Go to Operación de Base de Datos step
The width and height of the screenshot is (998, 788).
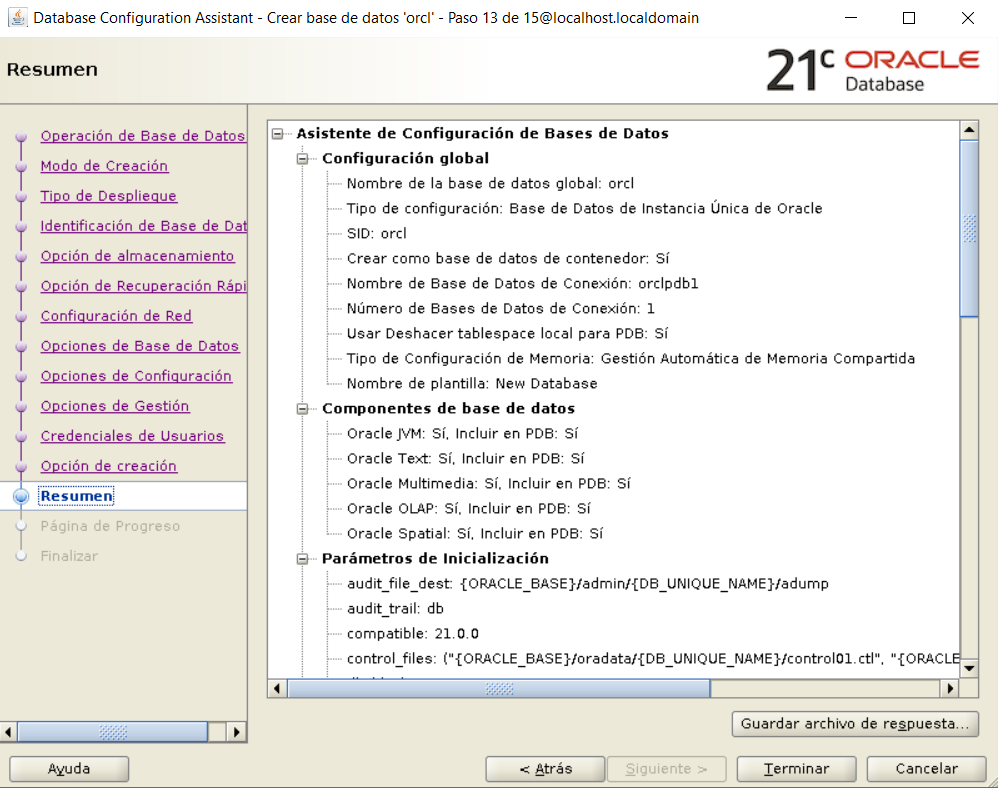coord(143,136)
